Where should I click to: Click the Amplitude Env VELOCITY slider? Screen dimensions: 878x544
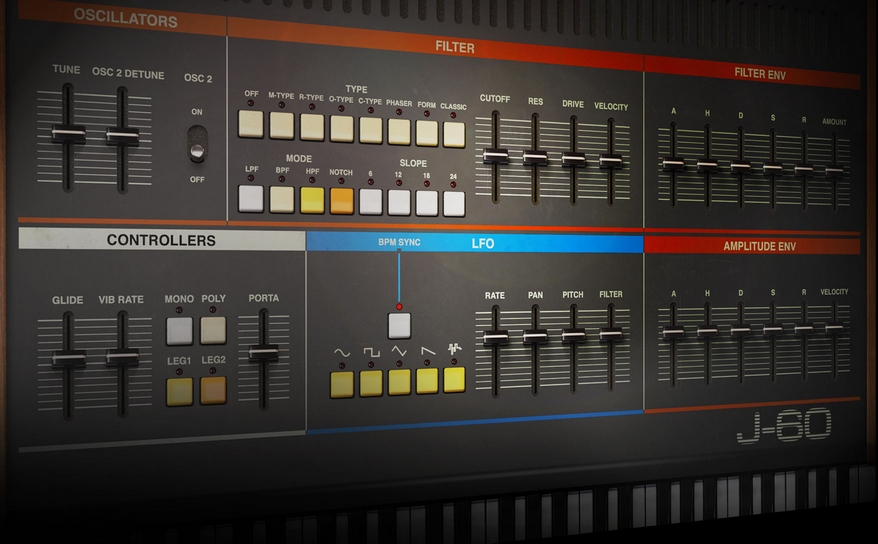click(x=834, y=327)
